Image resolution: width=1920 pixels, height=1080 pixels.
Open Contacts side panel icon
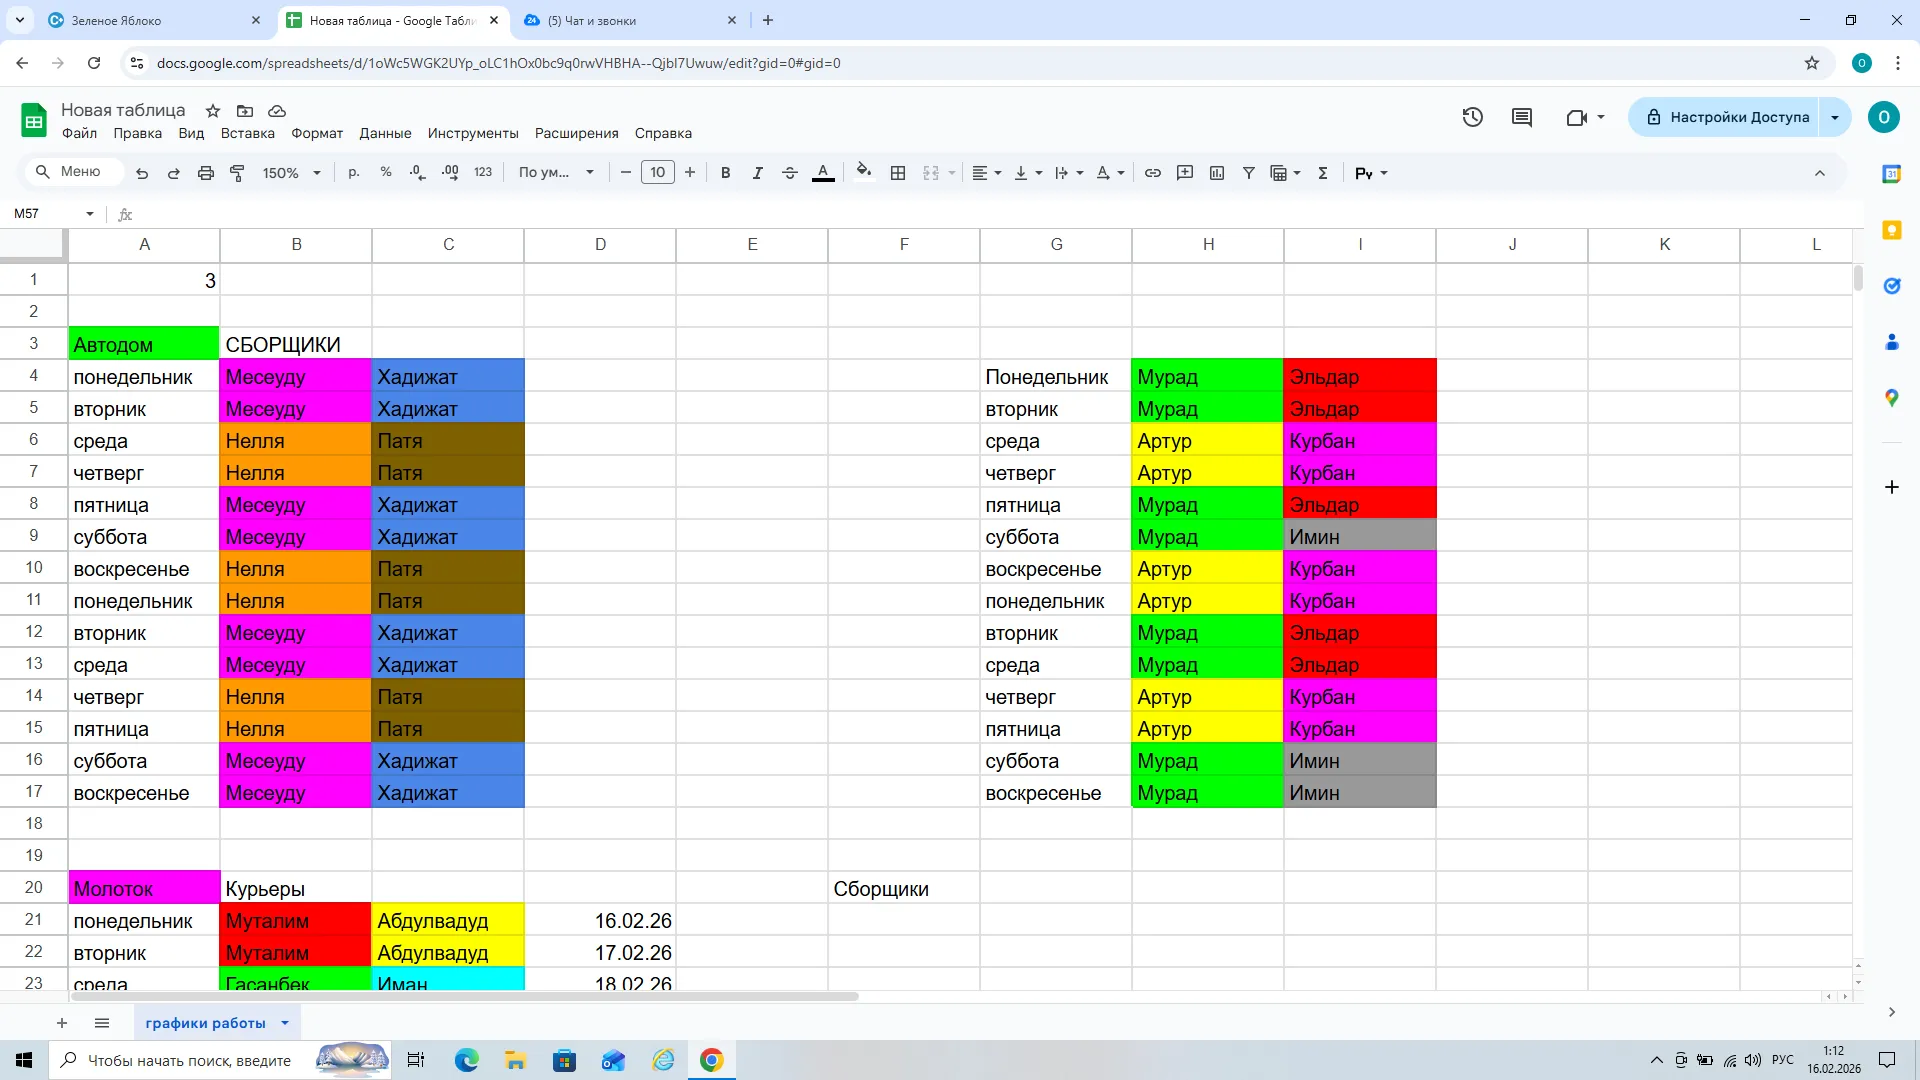[x=1891, y=342]
